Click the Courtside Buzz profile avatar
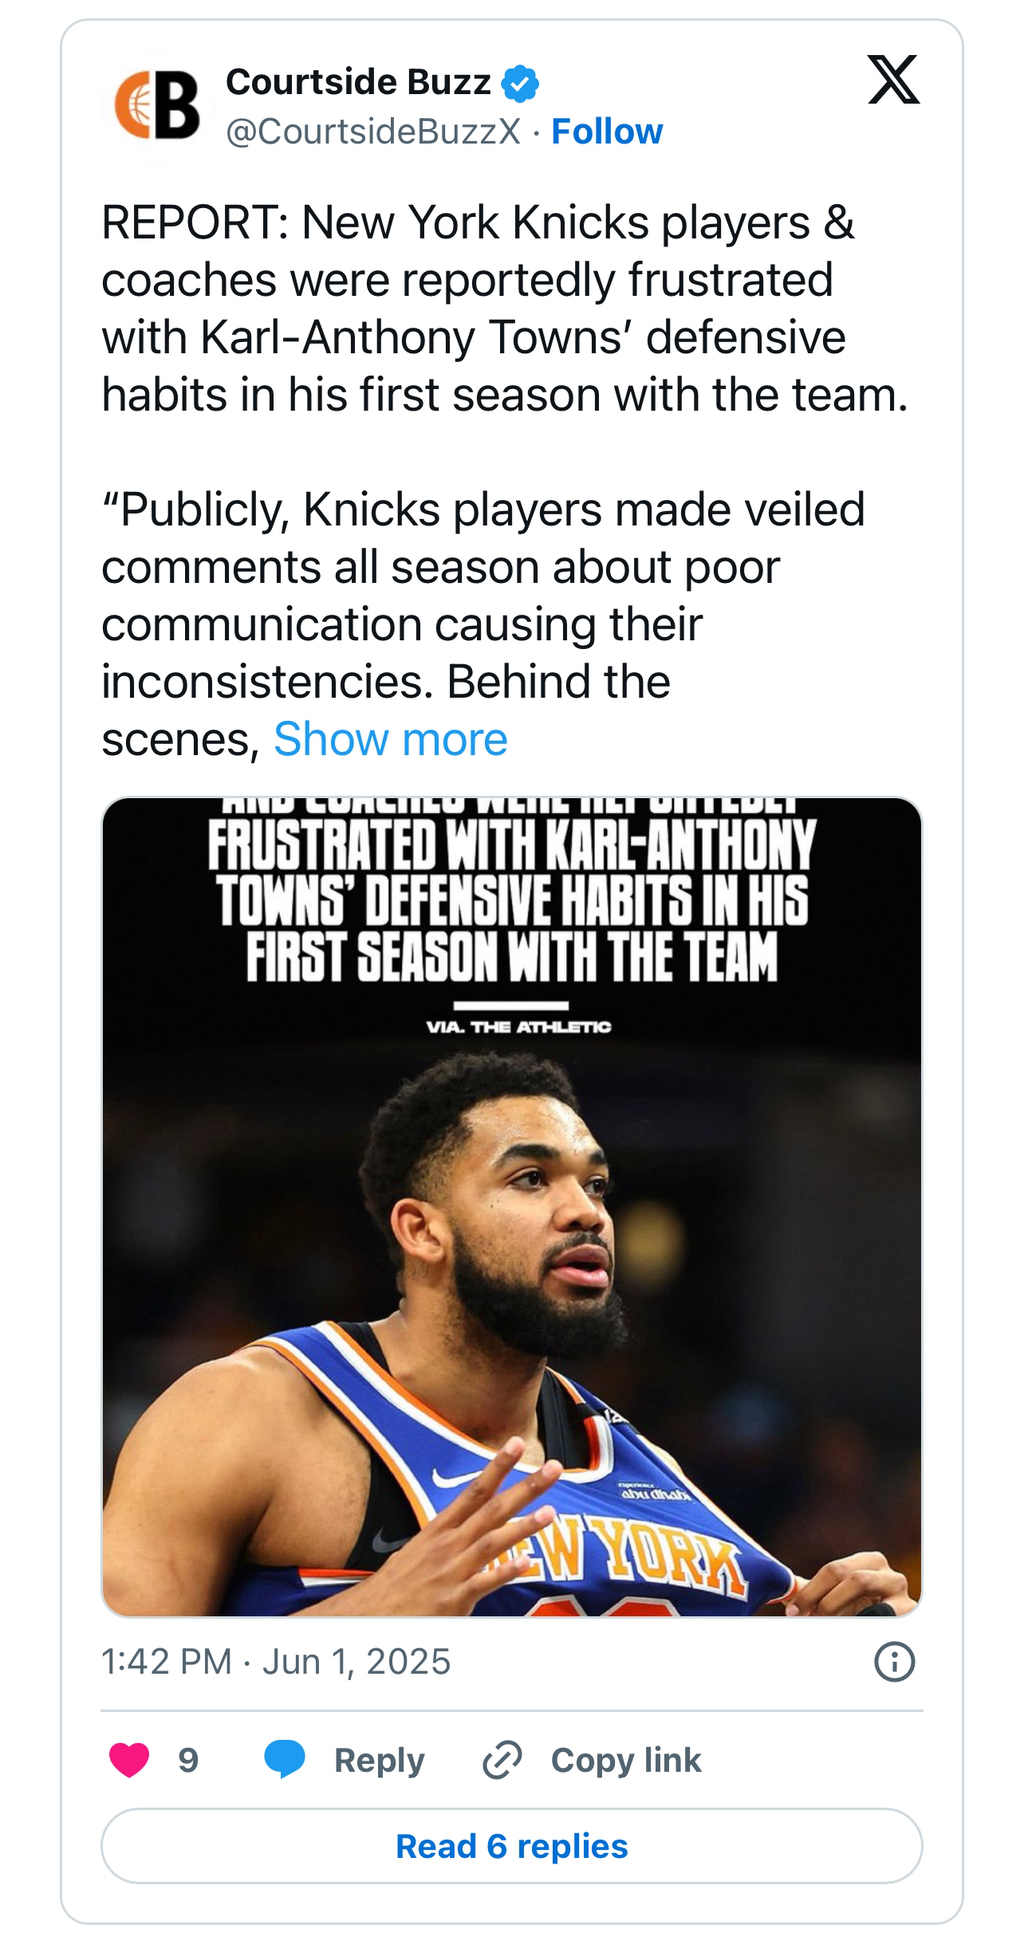 click(x=158, y=106)
